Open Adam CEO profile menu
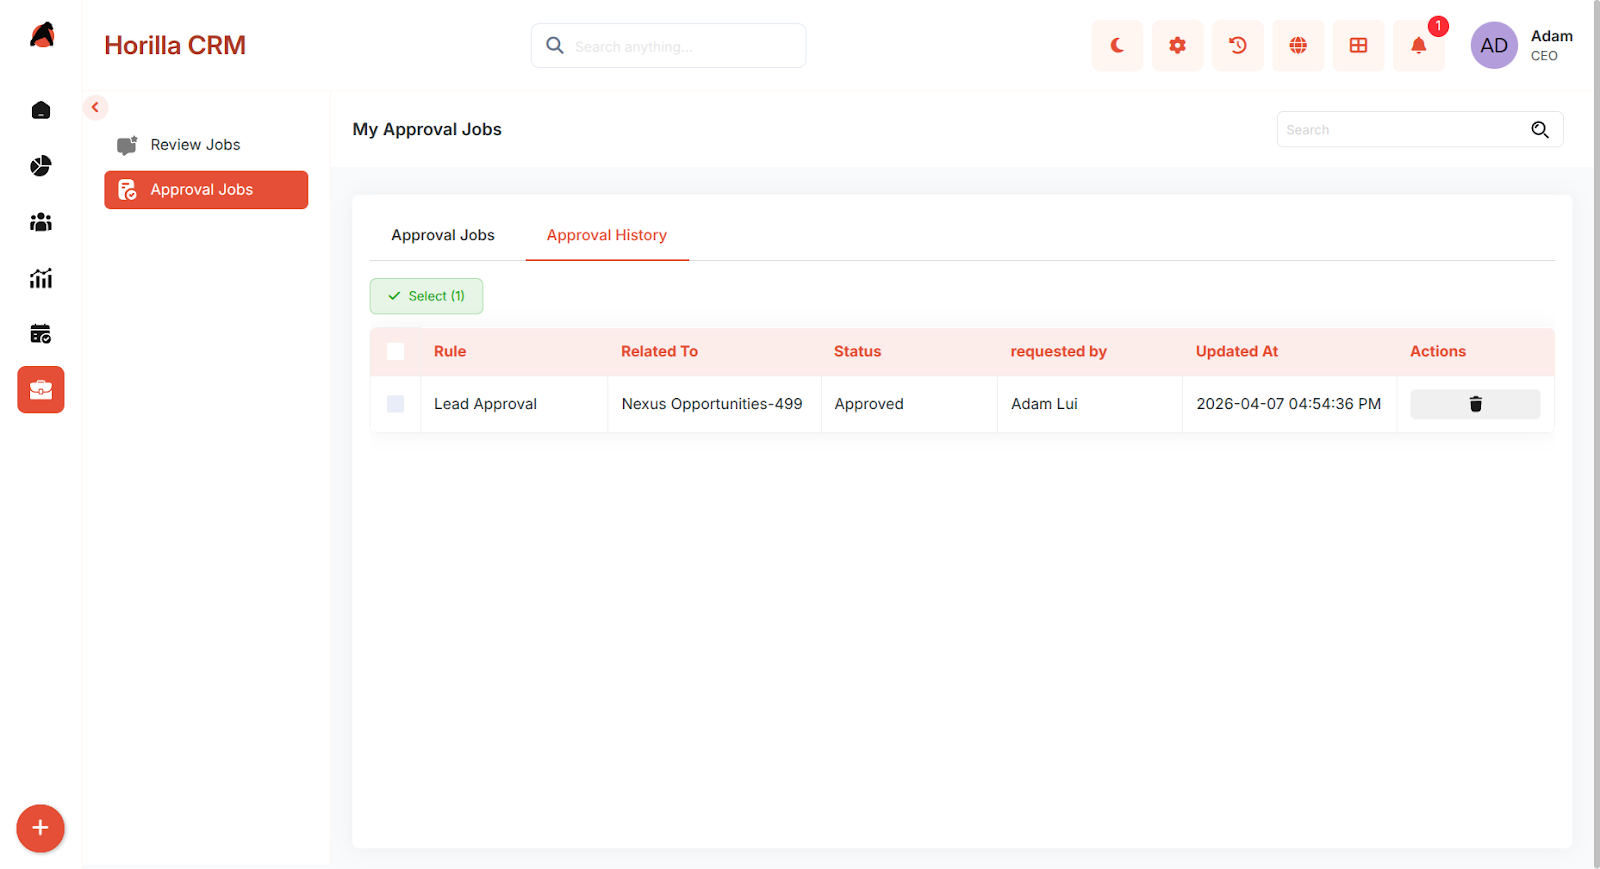1600x869 pixels. coord(1521,46)
